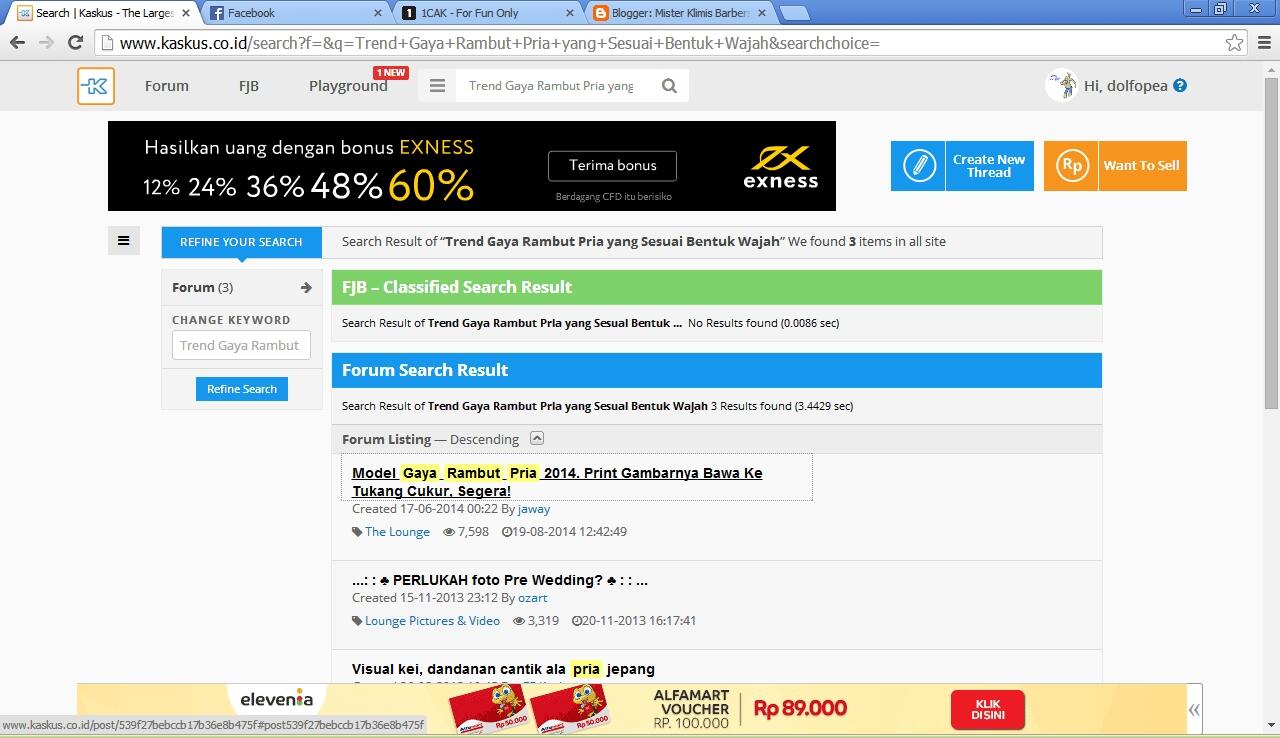Click the Create New Thread button

[x=962, y=166]
